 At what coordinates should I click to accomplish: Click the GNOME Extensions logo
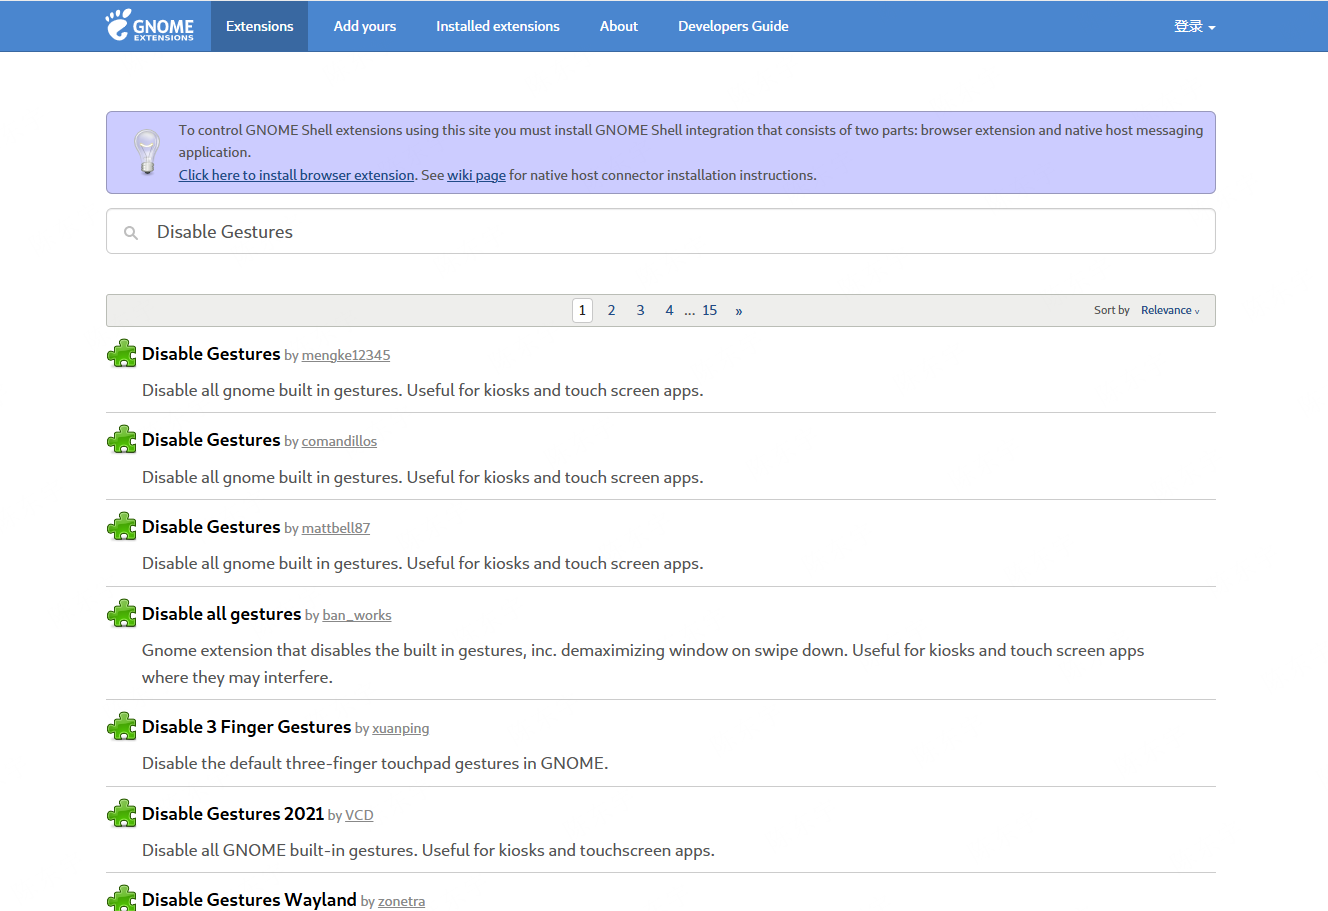click(150, 26)
